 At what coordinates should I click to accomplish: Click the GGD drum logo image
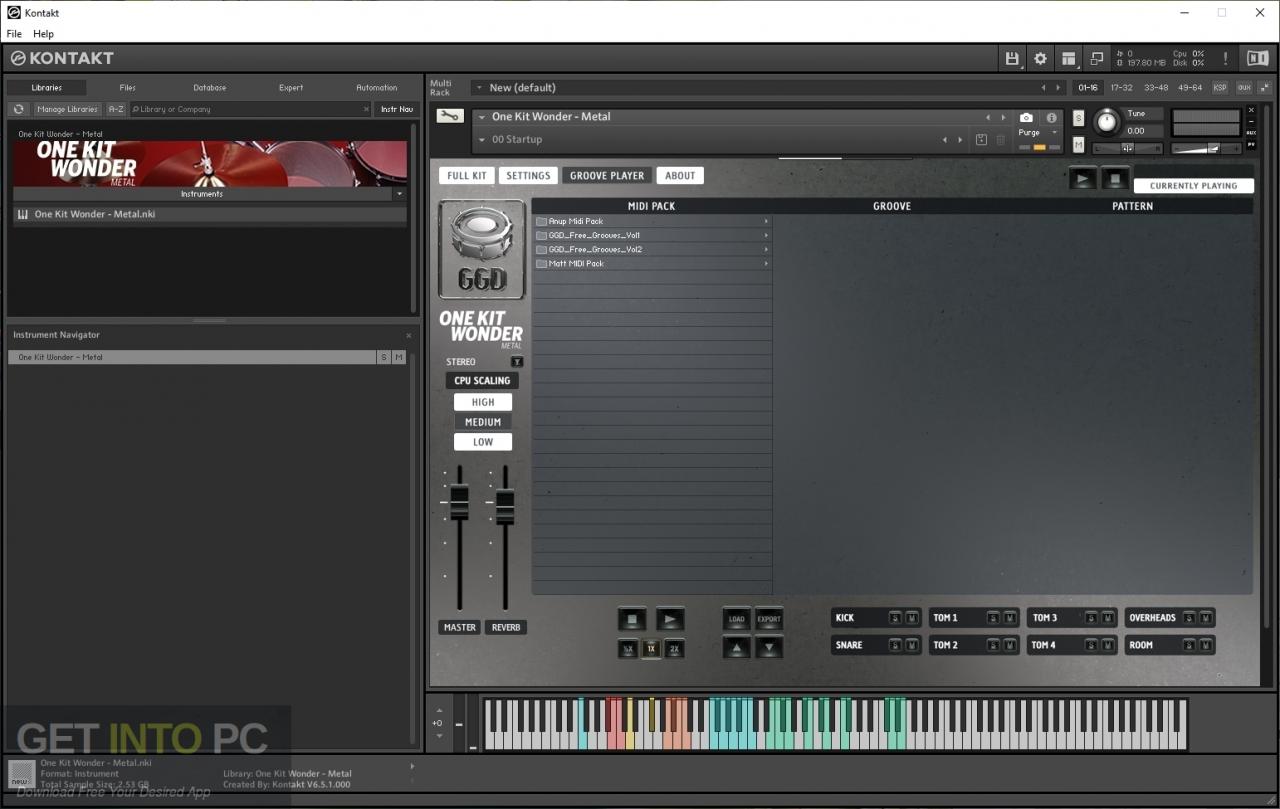482,249
